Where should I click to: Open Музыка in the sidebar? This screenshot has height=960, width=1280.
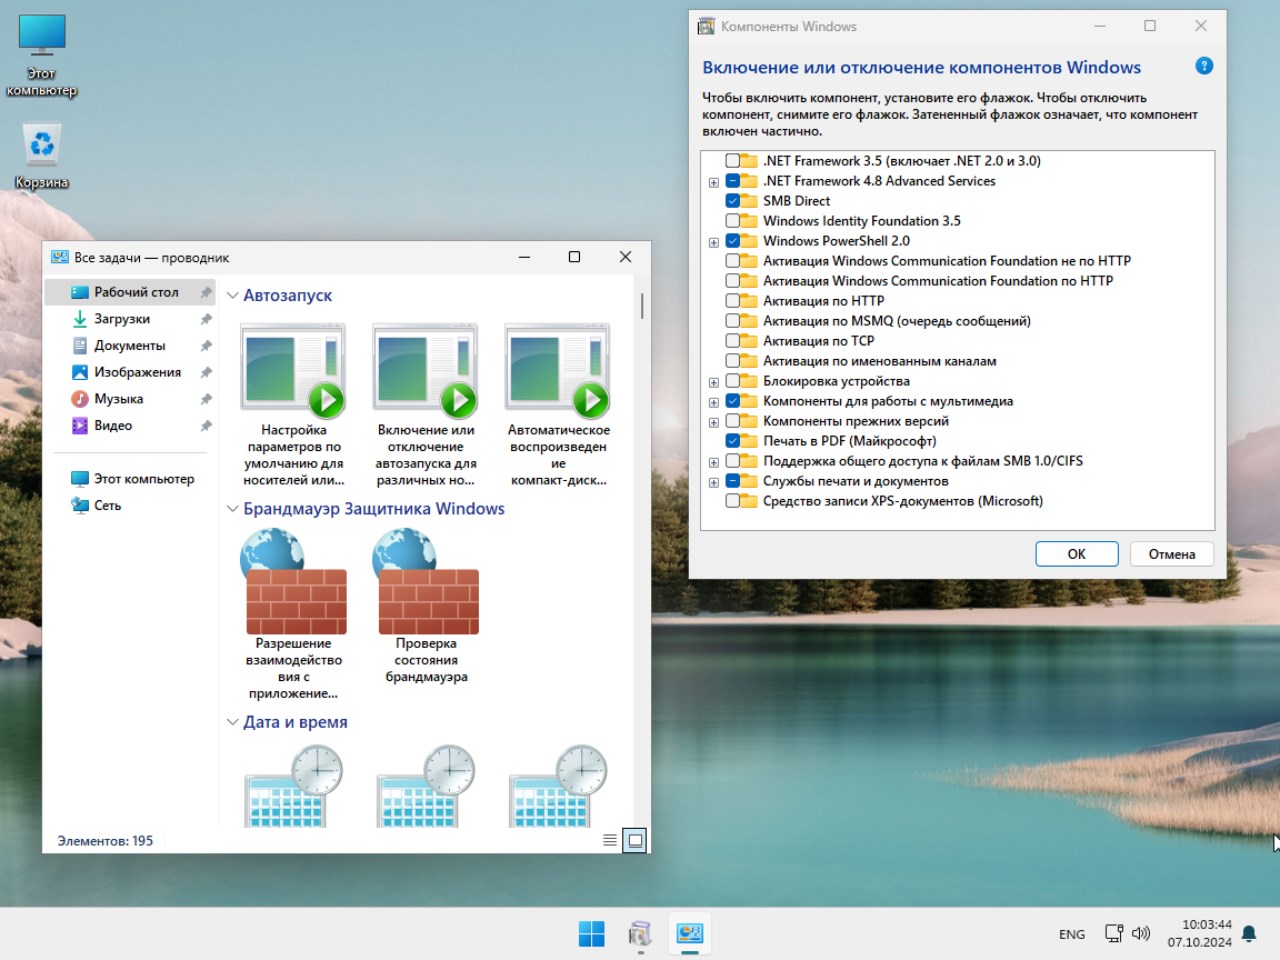[x=118, y=398]
